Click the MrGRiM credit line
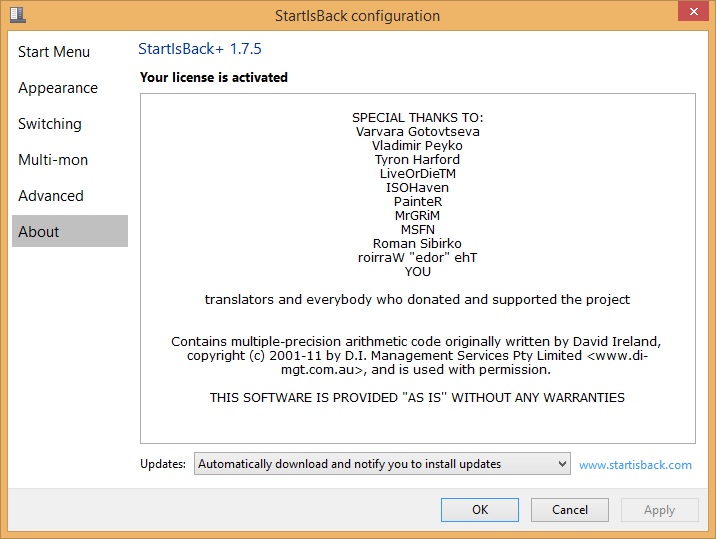The width and height of the screenshot is (716, 539). [x=417, y=216]
